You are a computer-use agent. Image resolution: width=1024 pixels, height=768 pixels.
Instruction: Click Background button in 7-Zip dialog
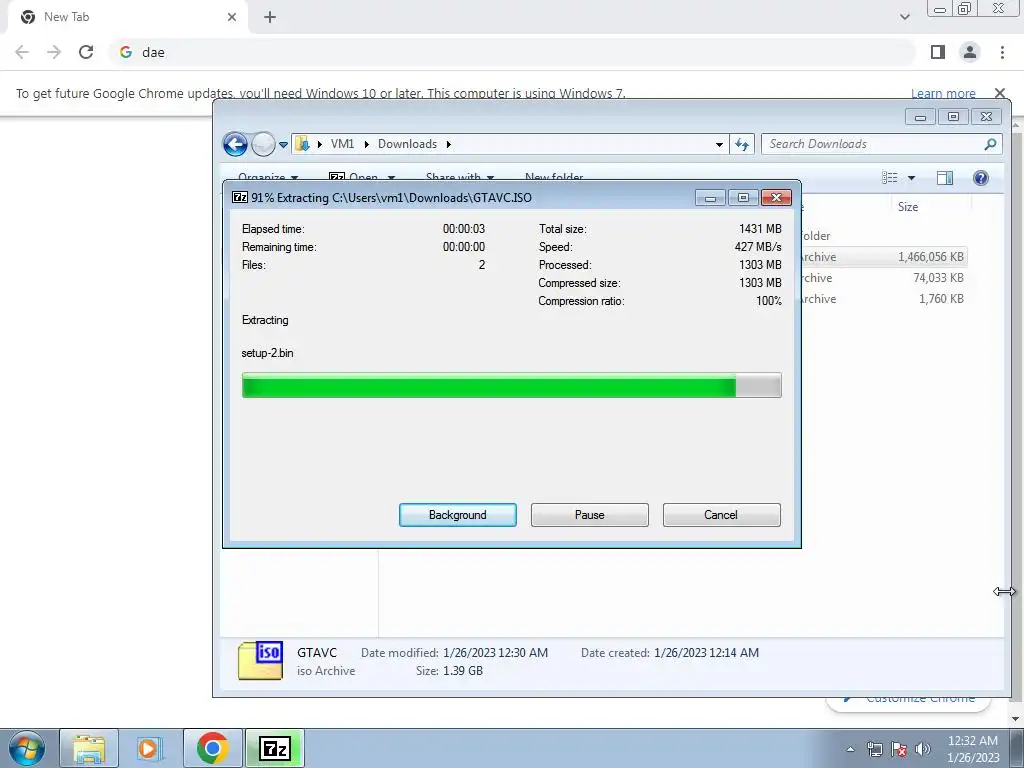(458, 515)
